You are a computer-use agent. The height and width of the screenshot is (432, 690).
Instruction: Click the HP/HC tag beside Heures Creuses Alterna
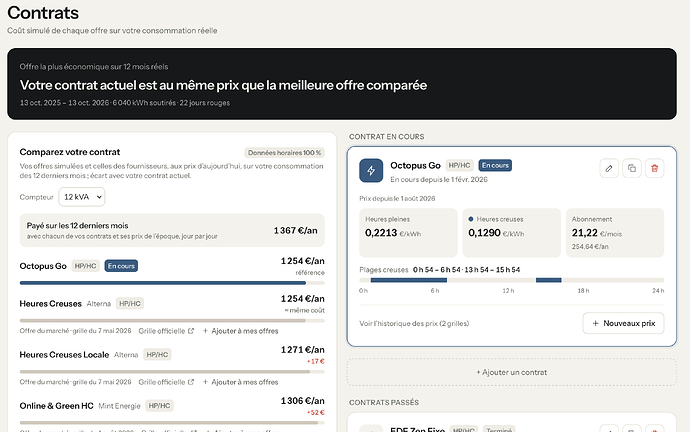130,304
